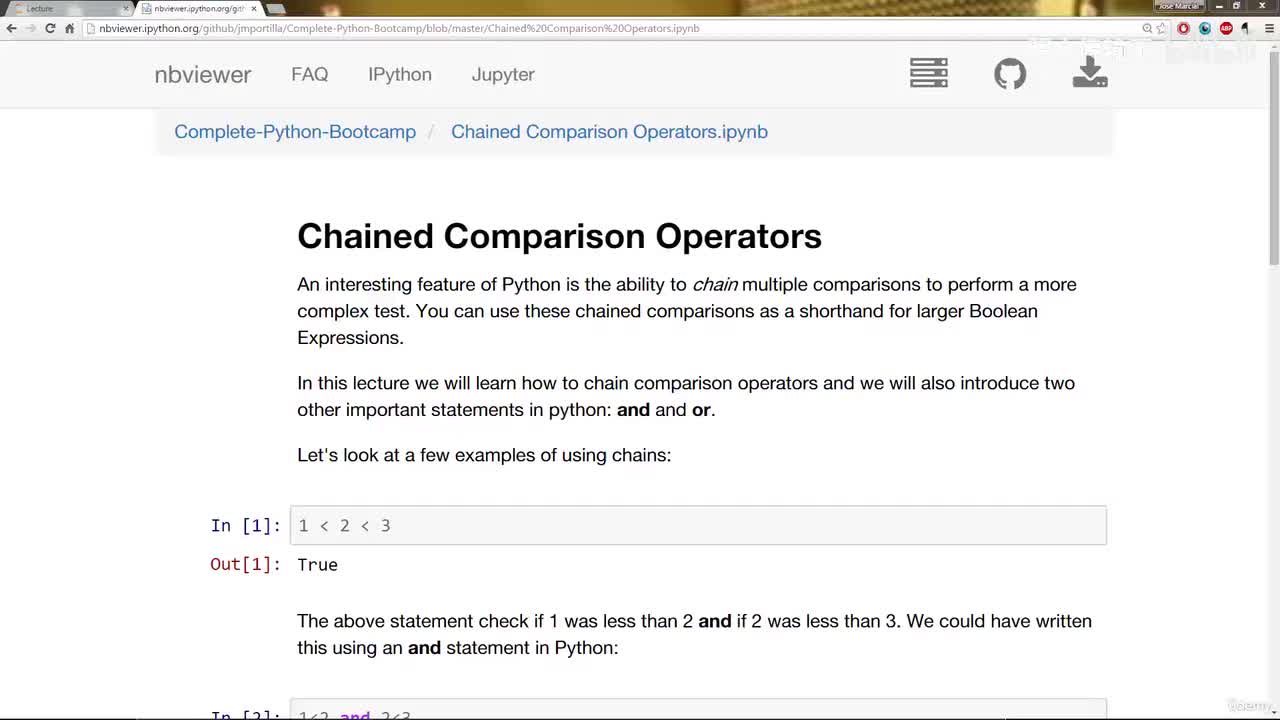This screenshot has height=720, width=1280.
Task: Bookmark page with the star icon
Action: 1162,28
